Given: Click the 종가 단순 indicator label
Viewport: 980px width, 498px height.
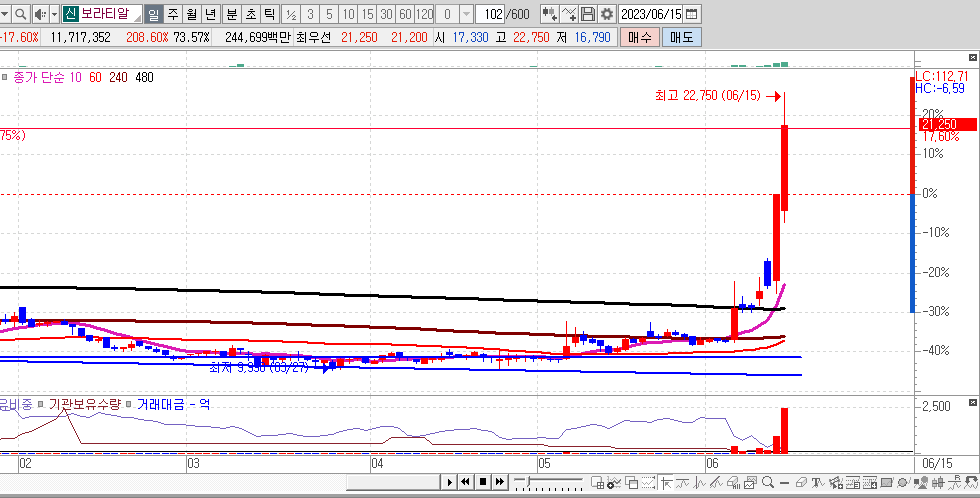Looking at the screenshot, I should click(x=39, y=77).
